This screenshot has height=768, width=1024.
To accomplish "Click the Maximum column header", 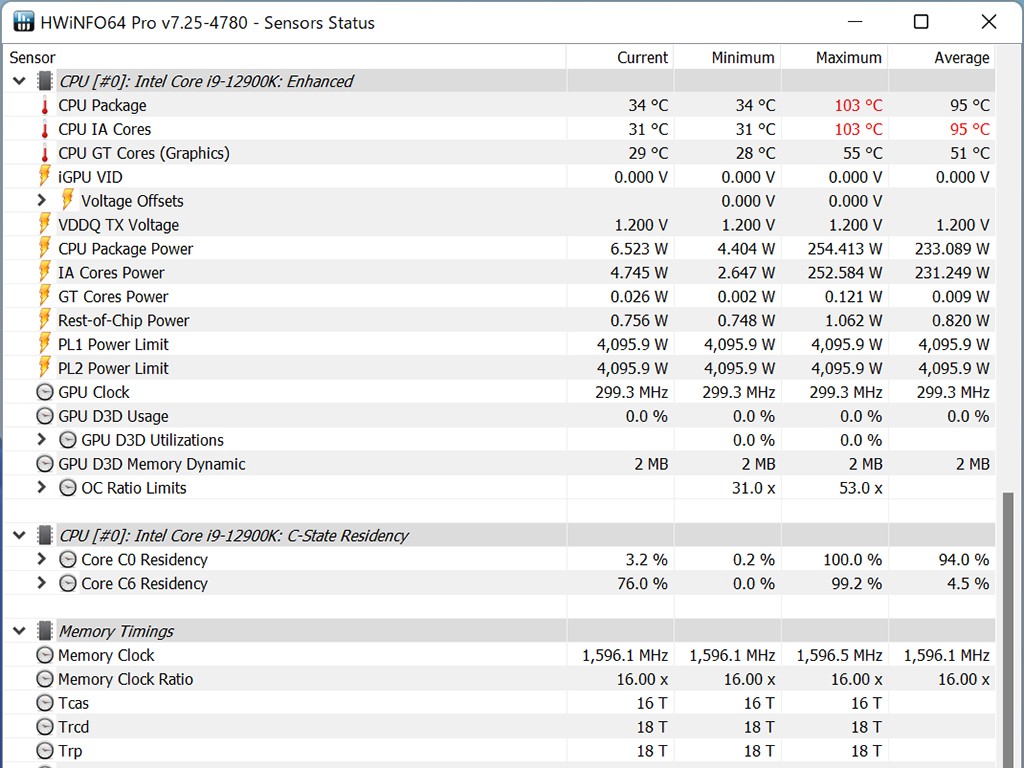I will pyautogui.click(x=848, y=58).
